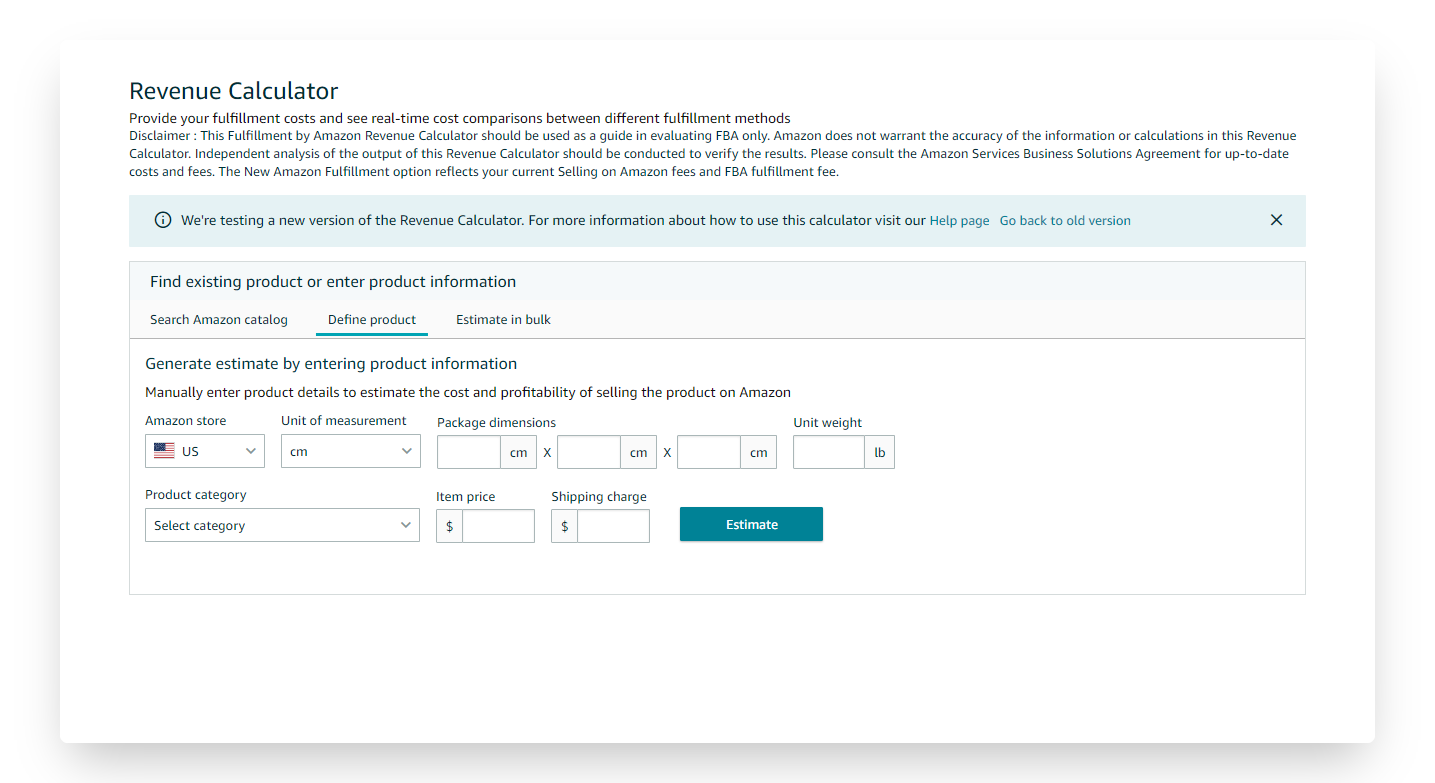1435x783 pixels.
Task: Open the Amazon store selector
Action: pos(204,450)
